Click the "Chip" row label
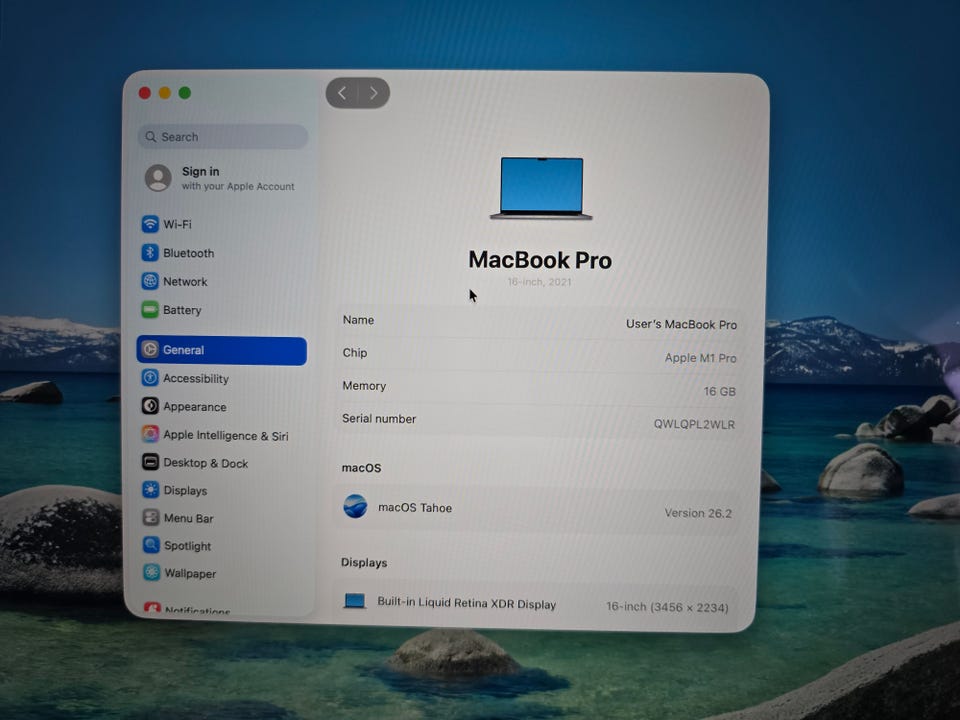Viewport: 960px width, 720px height. pyautogui.click(x=355, y=353)
